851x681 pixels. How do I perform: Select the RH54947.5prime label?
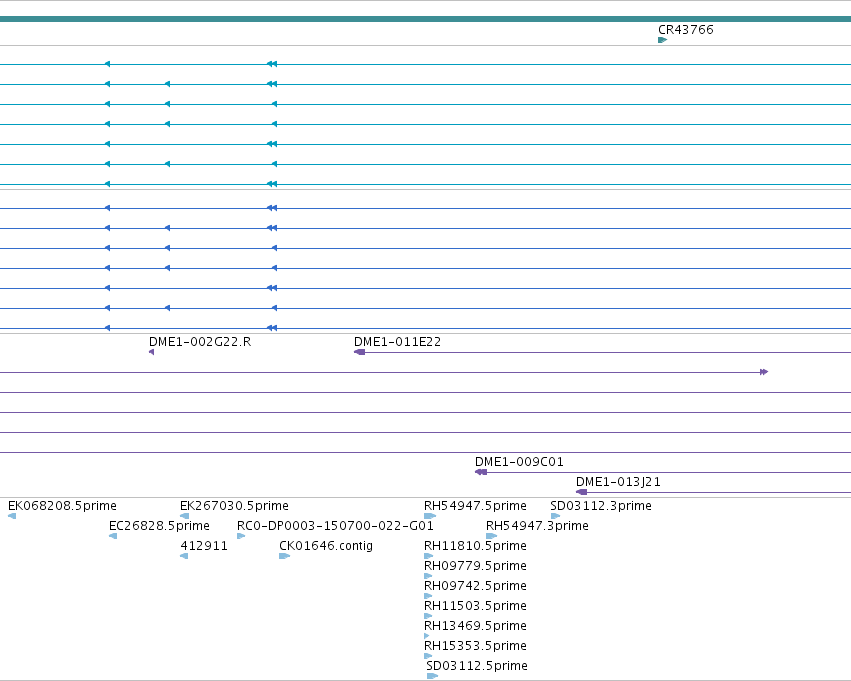pos(475,506)
